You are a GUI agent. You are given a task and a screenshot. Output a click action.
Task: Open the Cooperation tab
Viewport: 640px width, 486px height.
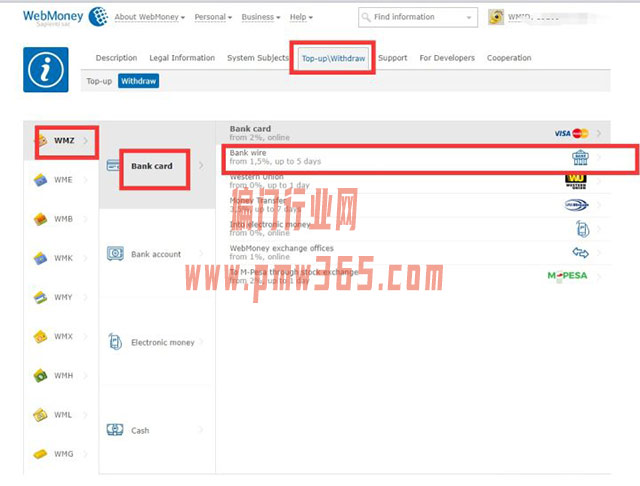[509, 58]
